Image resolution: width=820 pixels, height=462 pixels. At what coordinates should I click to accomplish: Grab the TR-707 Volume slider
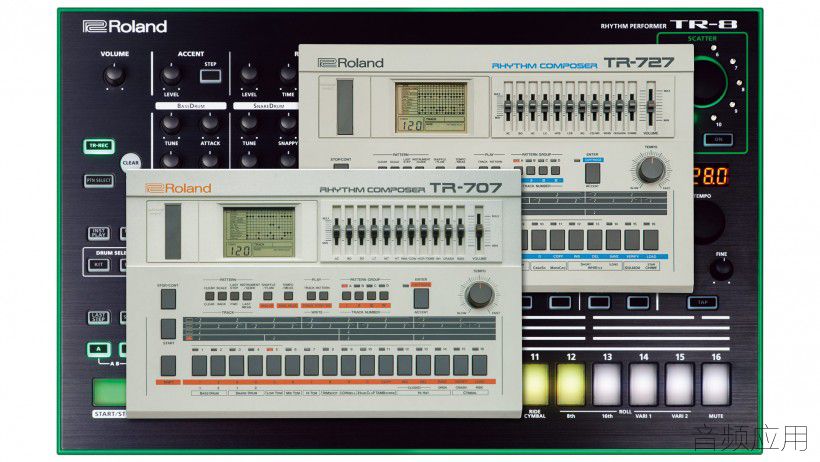pyautogui.click(x=479, y=230)
